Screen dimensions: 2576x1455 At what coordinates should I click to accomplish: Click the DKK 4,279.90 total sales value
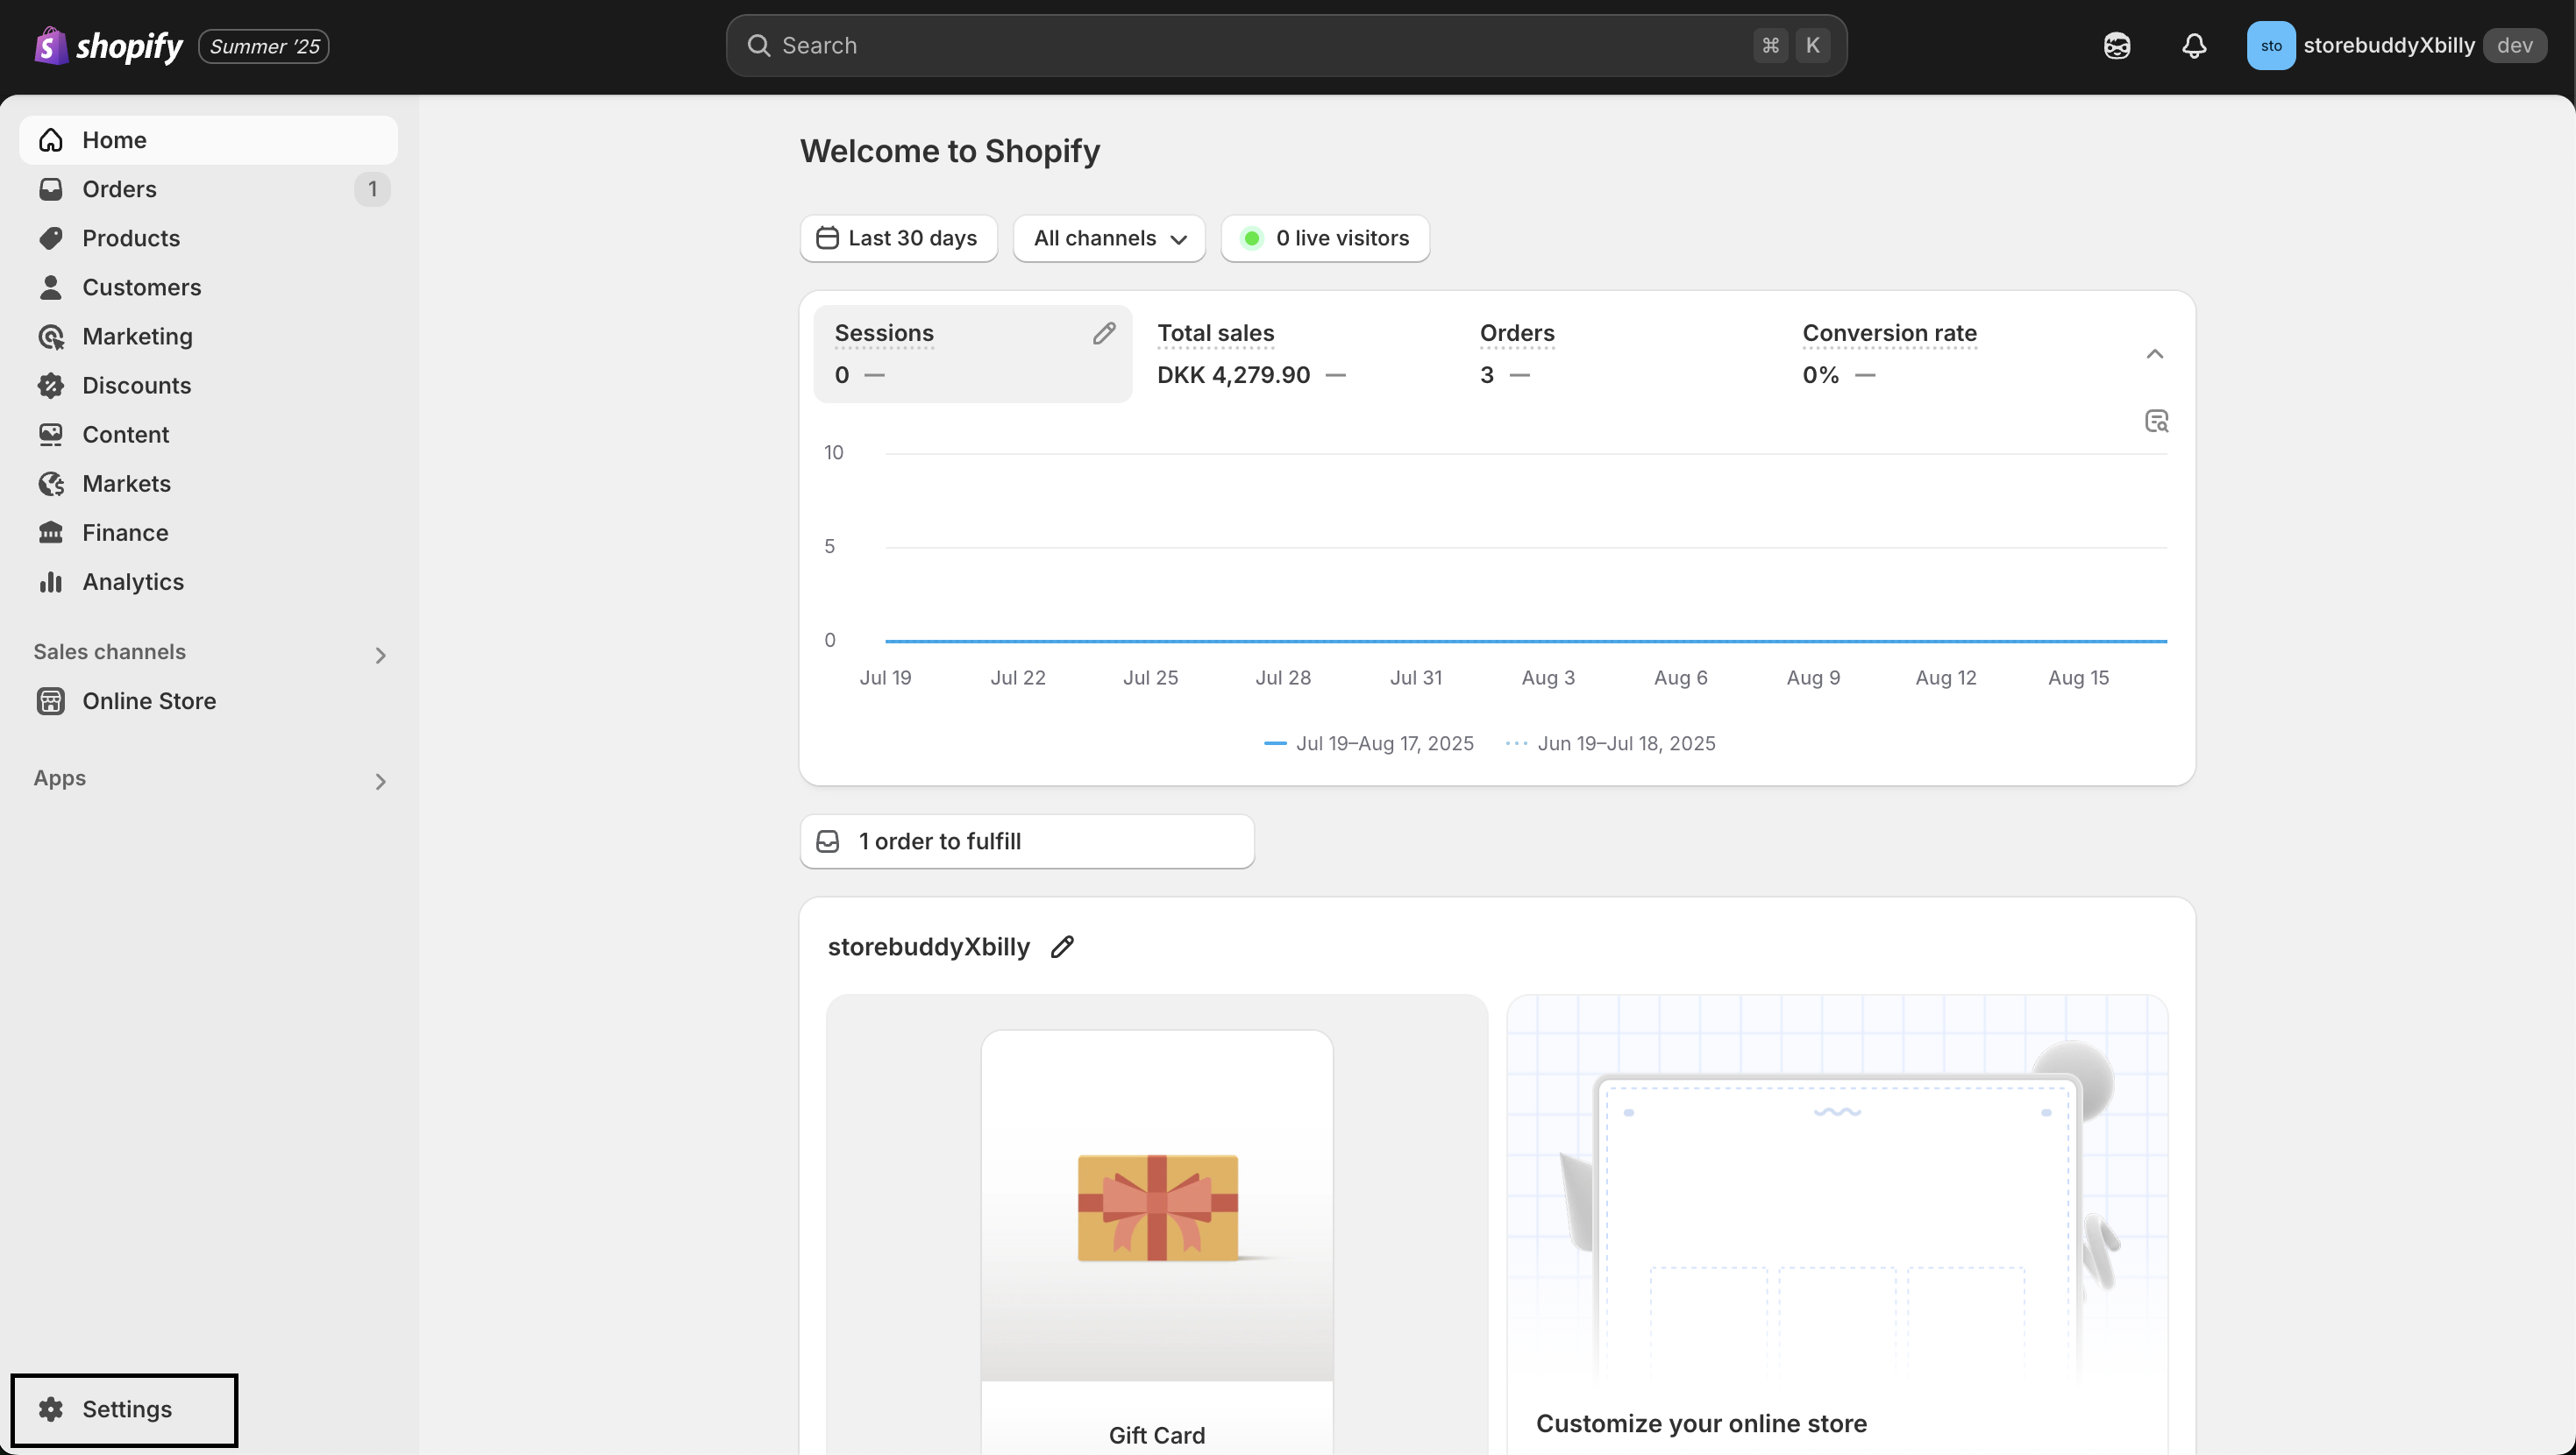pos(1233,375)
